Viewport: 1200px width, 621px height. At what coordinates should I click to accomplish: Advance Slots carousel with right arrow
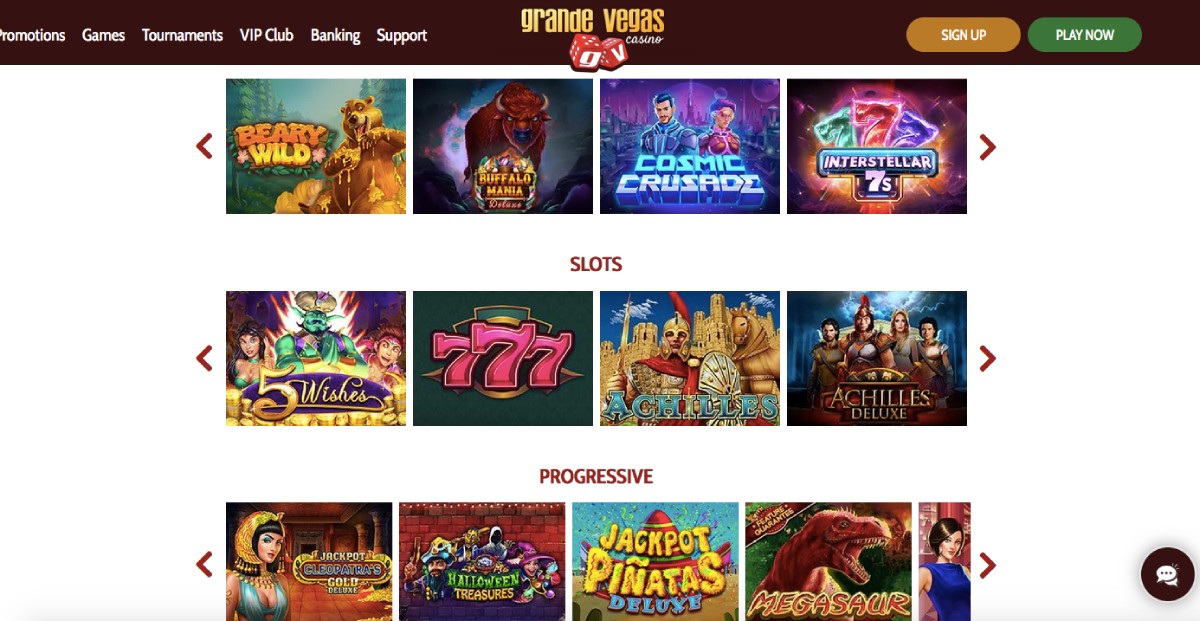tap(988, 358)
